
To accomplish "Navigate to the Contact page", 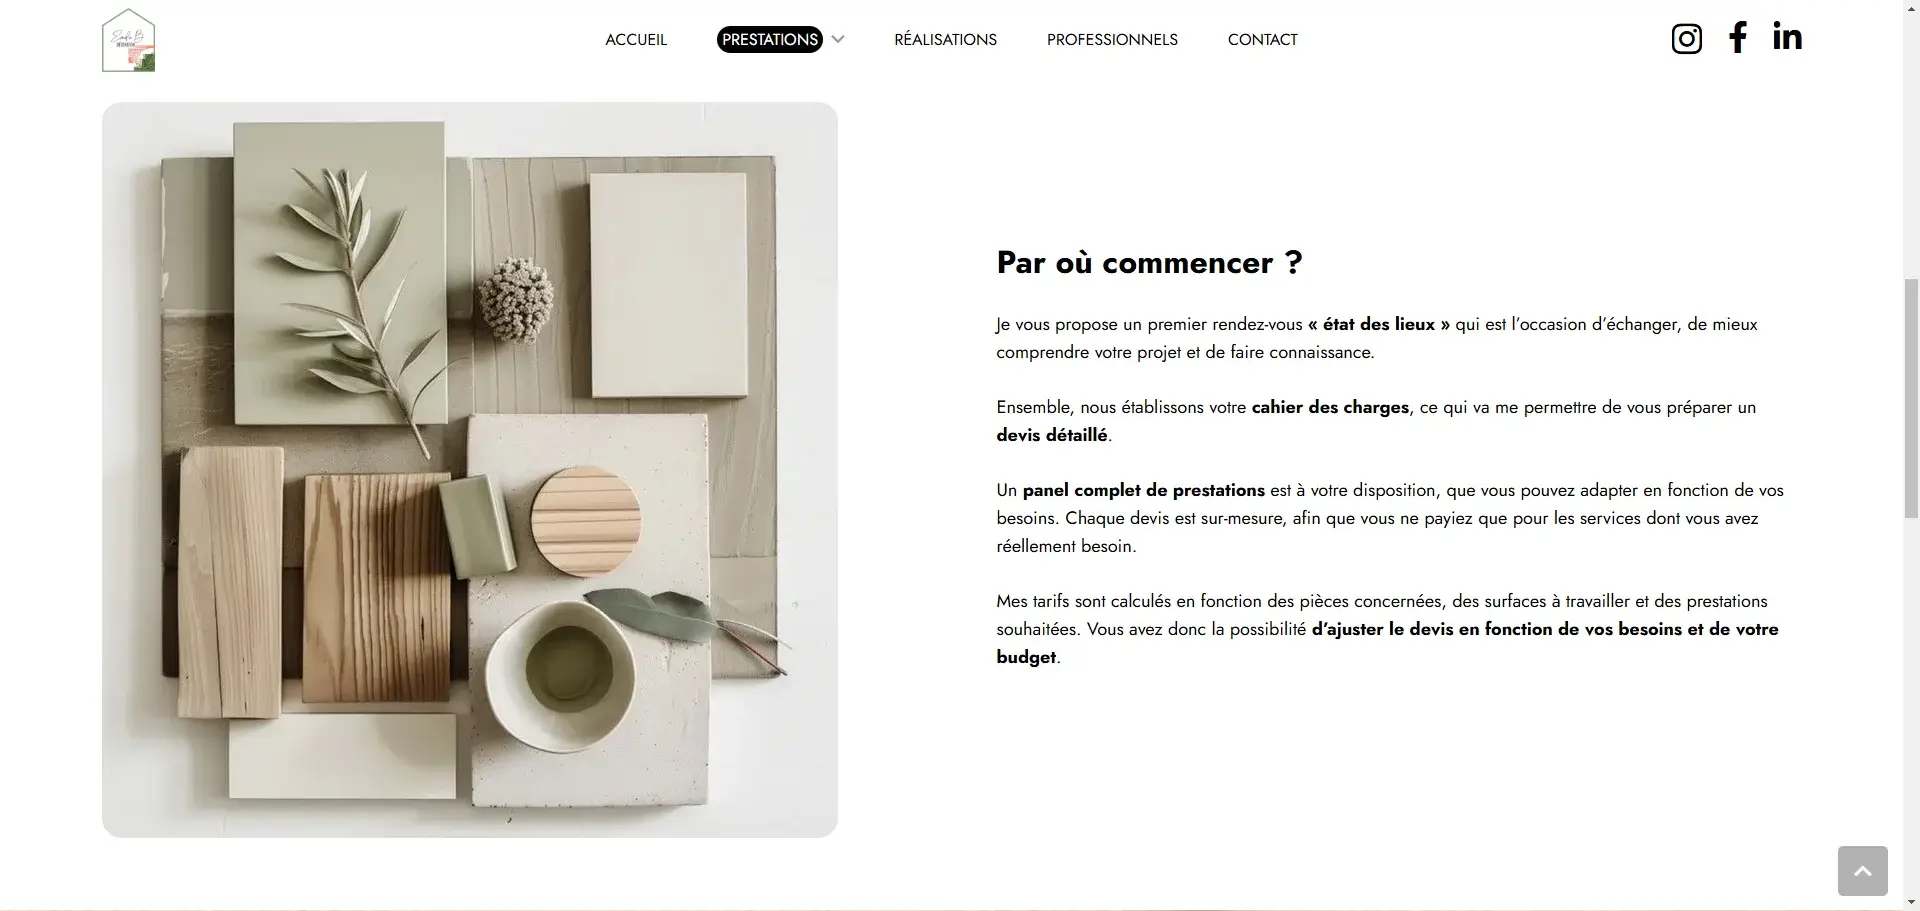I will (x=1262, y=40).
